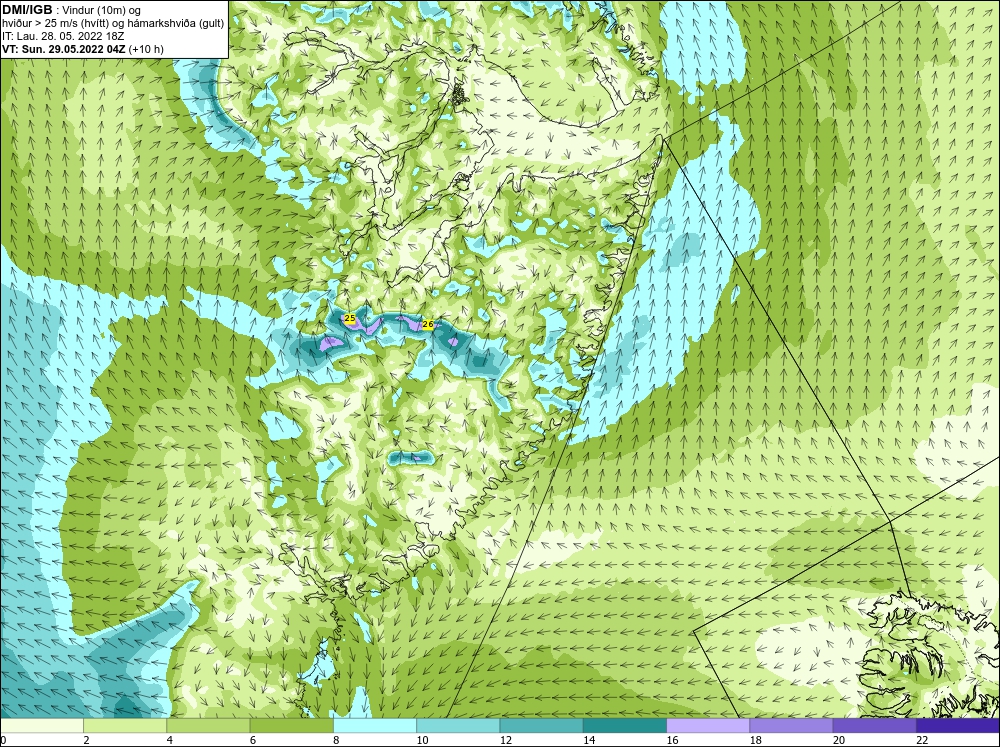Click the scale value 4
This screenshot has height=747, width=1000.
point(169,740)
